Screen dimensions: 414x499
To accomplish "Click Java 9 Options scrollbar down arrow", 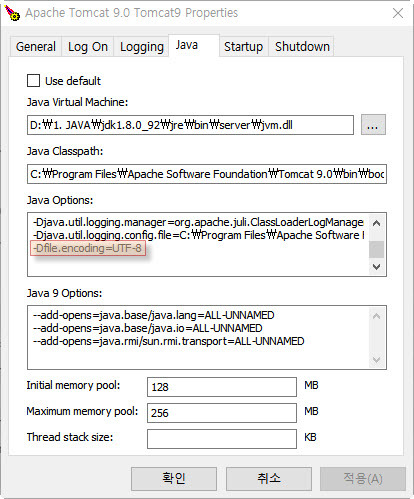I will [x=376, y=360].
